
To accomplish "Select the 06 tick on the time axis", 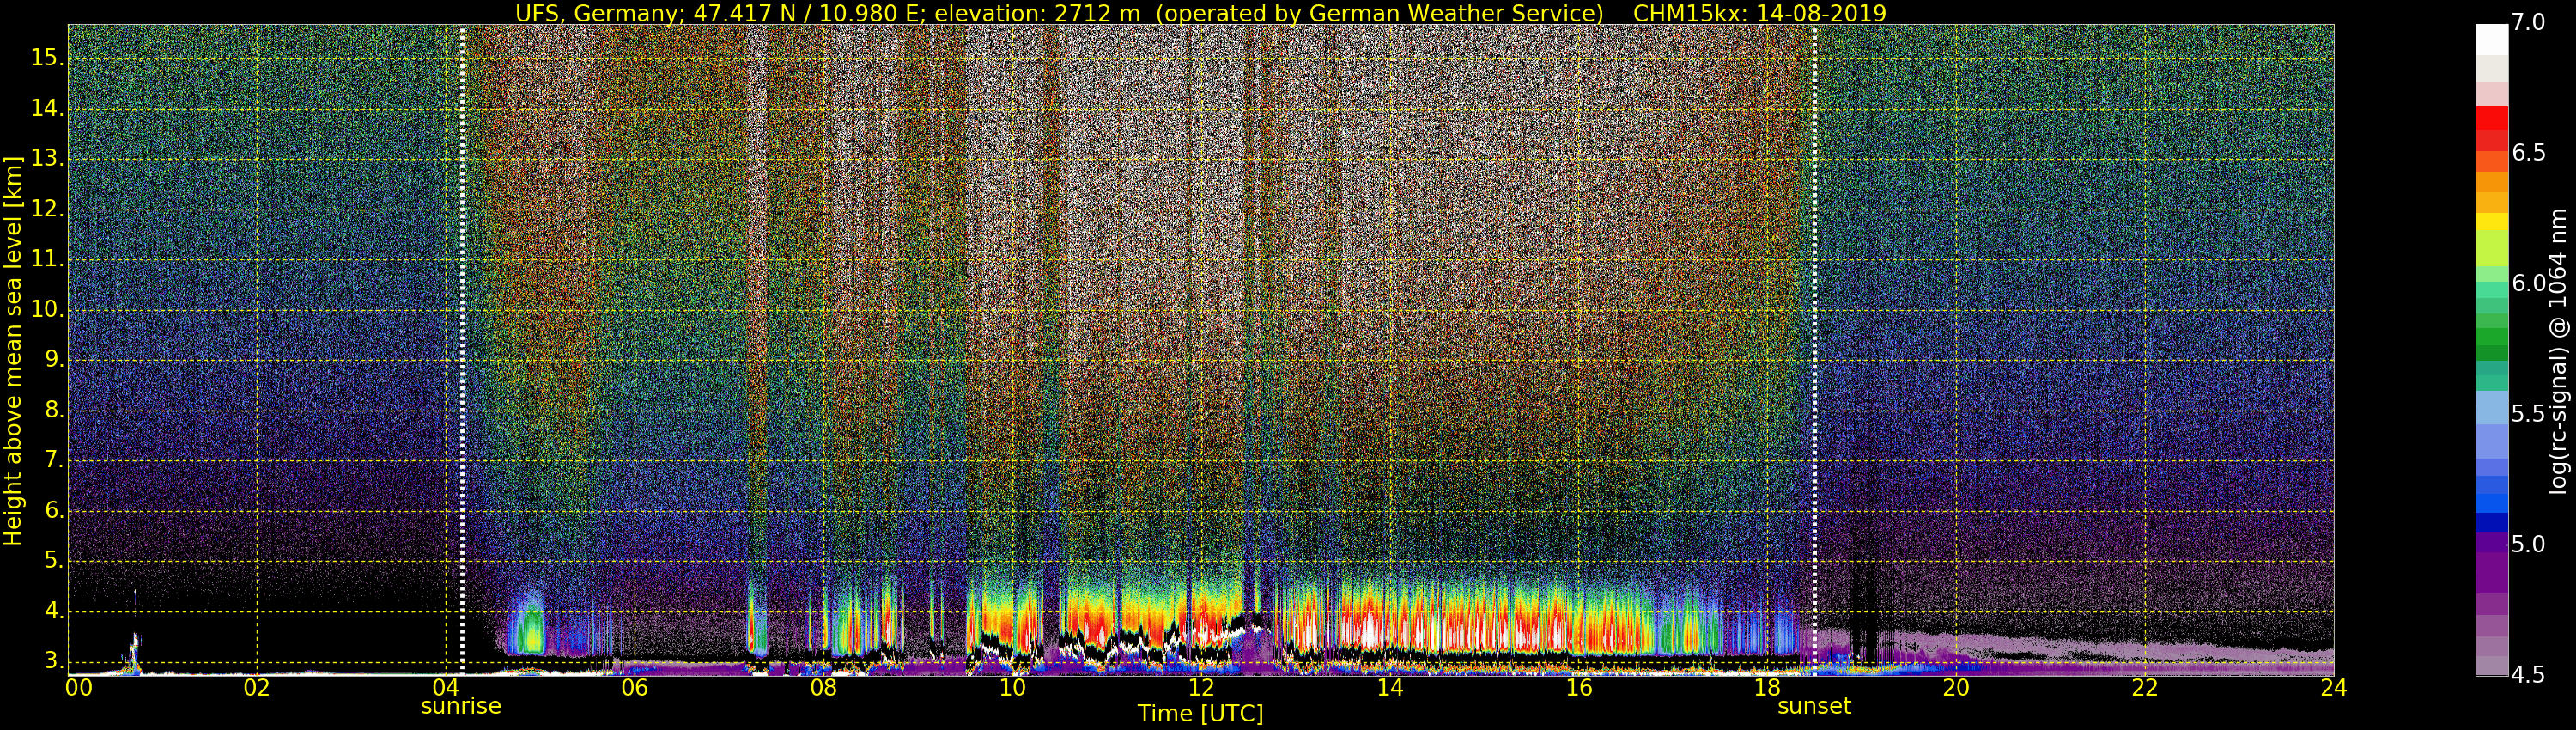I will pos(634,688).
